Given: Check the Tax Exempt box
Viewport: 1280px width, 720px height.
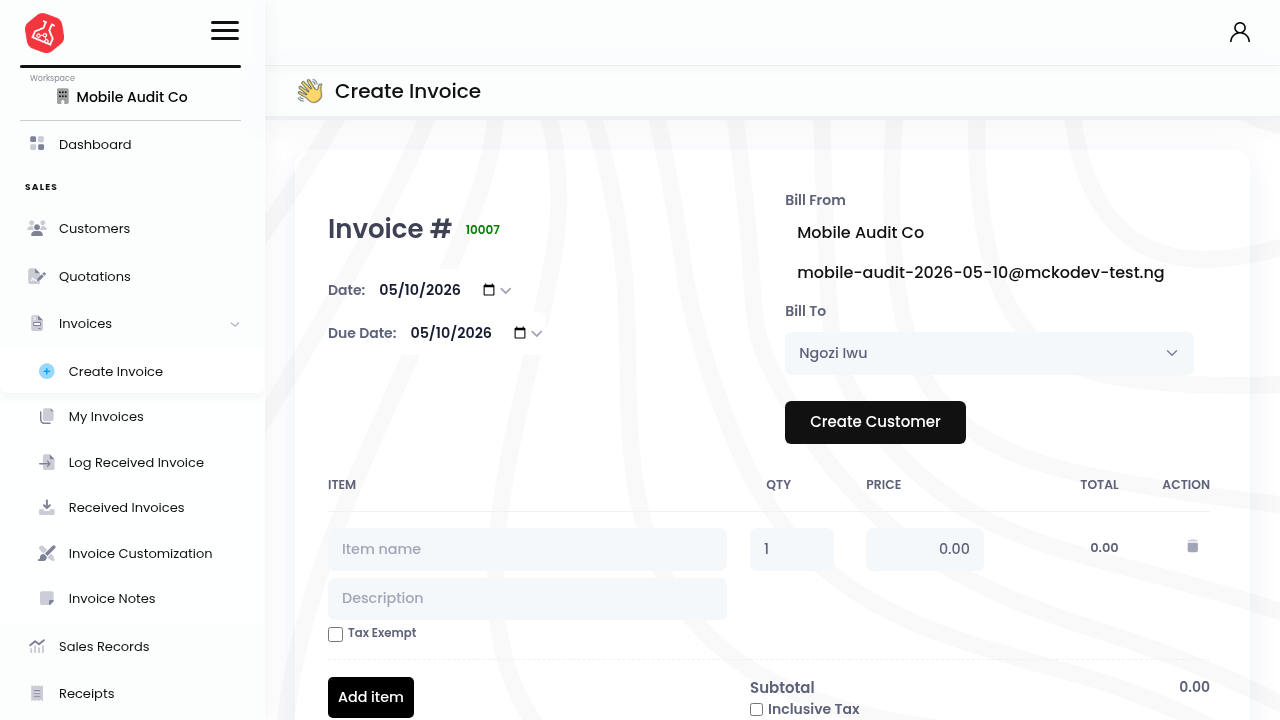Looking at the screenshot, I should click(x=336, y=634).
